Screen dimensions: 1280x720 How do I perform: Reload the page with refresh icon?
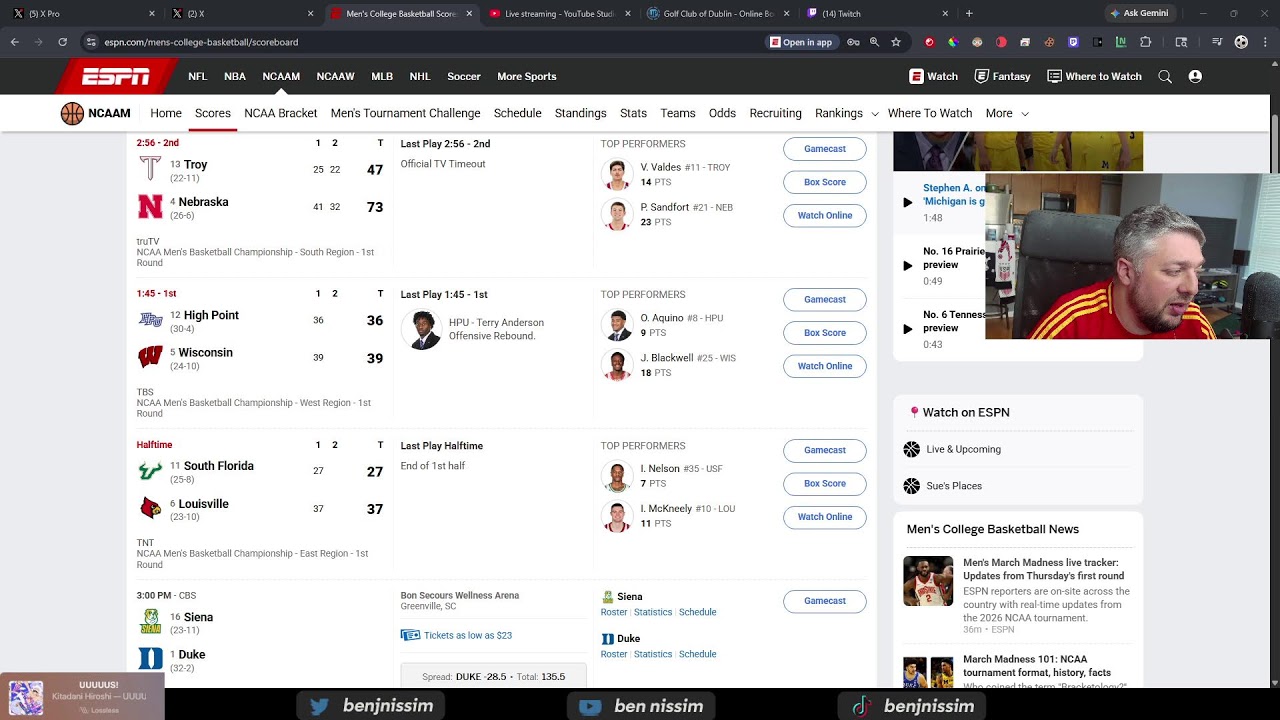62,42
